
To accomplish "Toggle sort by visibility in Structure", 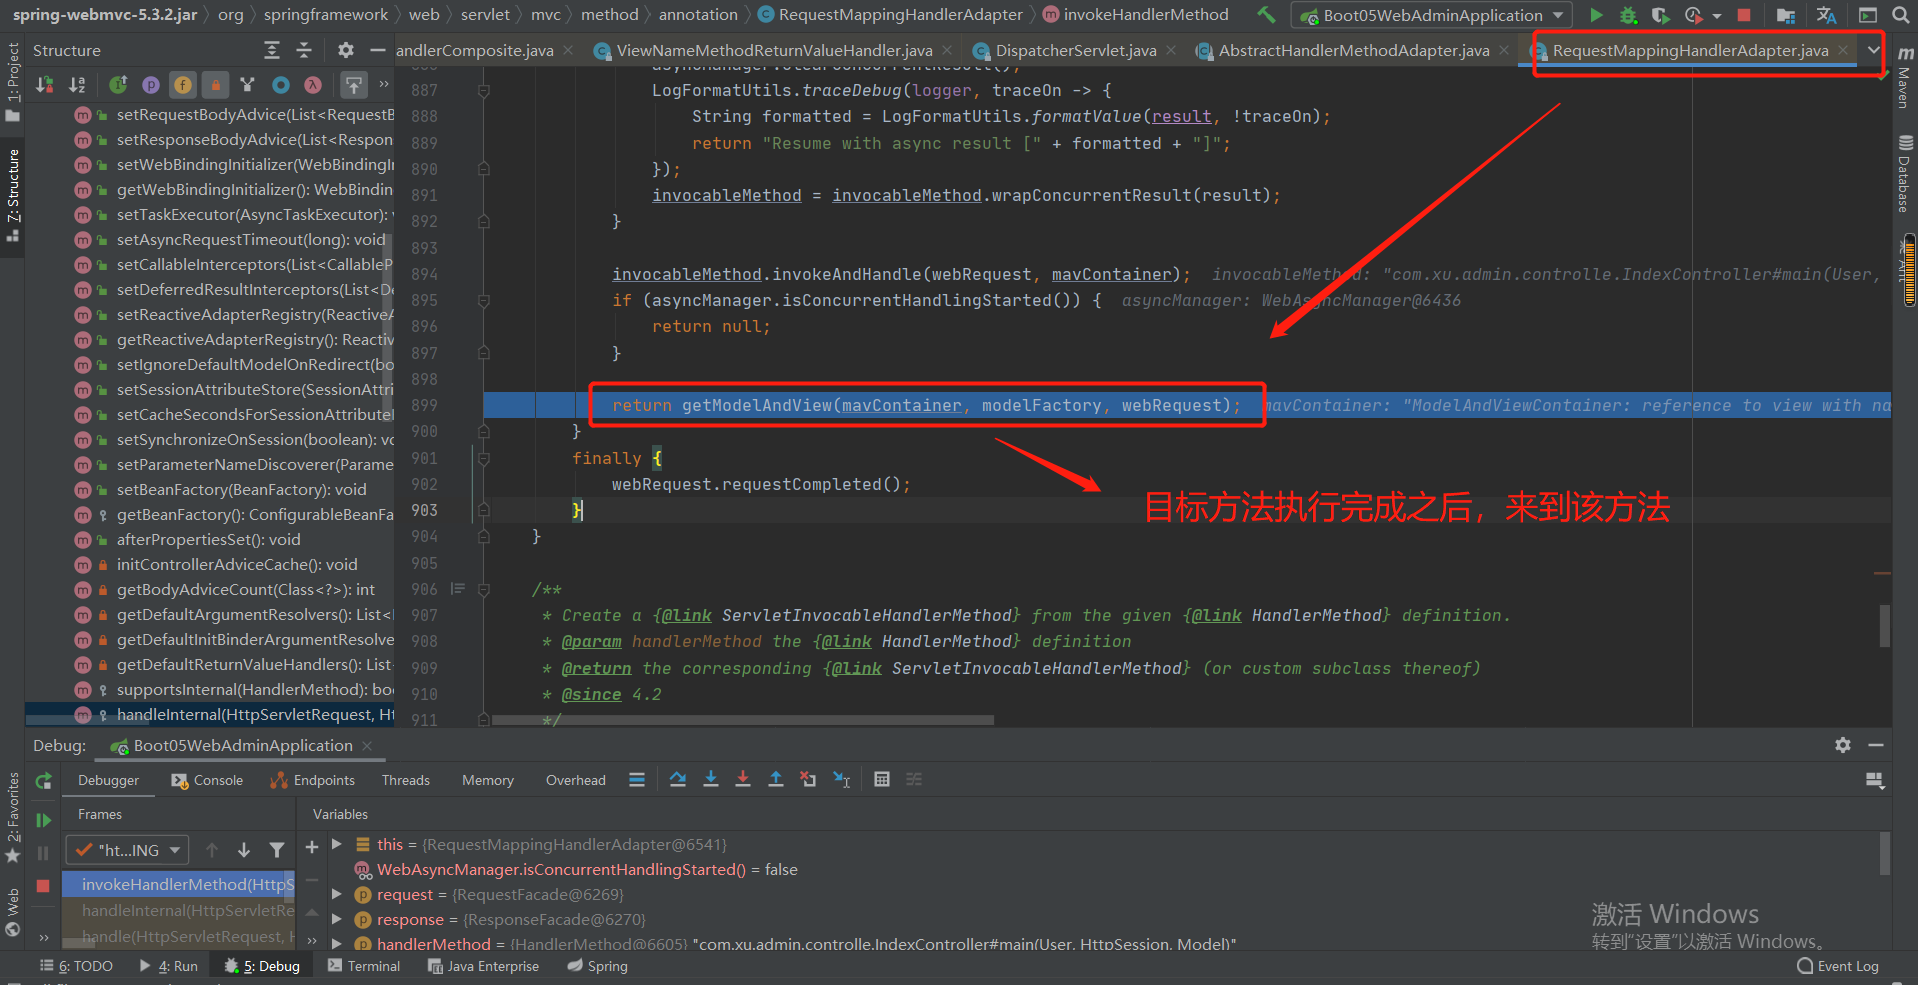I will click(x=44, y=85).
